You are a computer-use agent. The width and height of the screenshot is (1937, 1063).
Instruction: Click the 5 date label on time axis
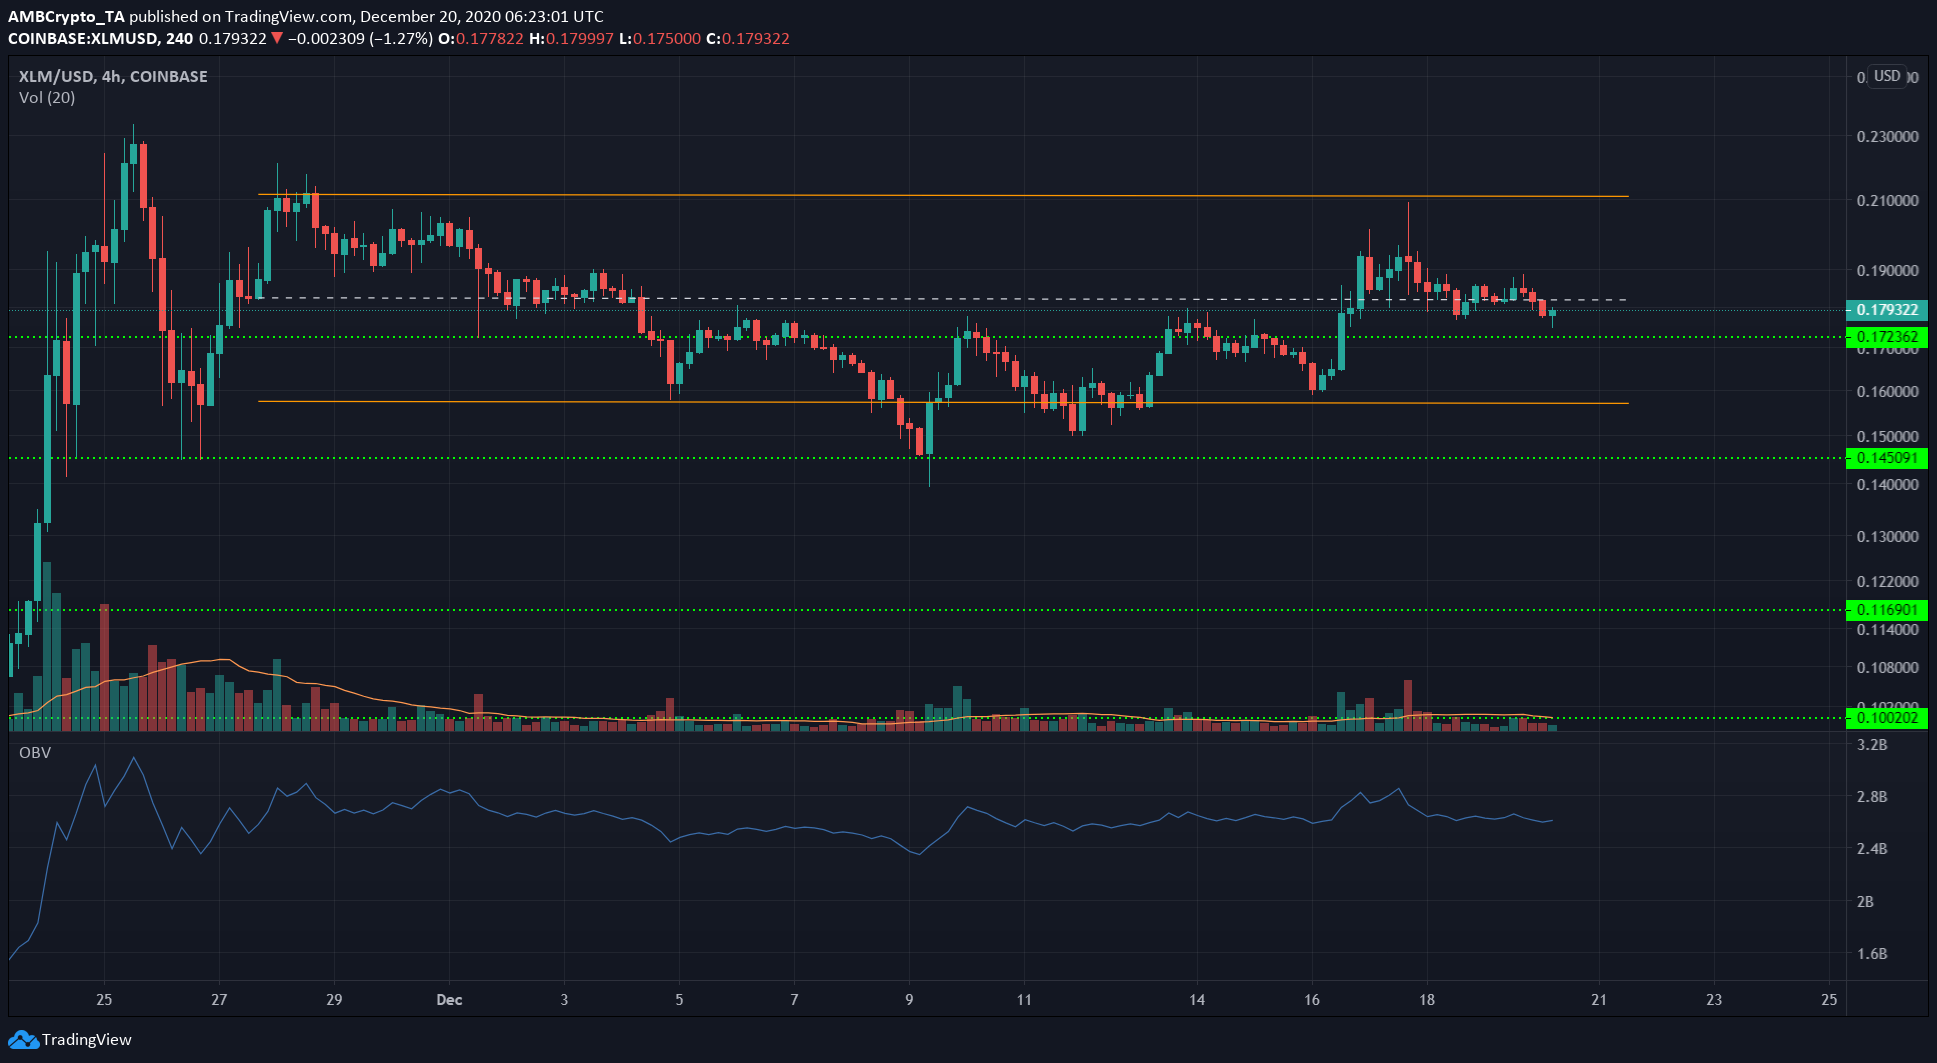click(x=679, y=1000)
